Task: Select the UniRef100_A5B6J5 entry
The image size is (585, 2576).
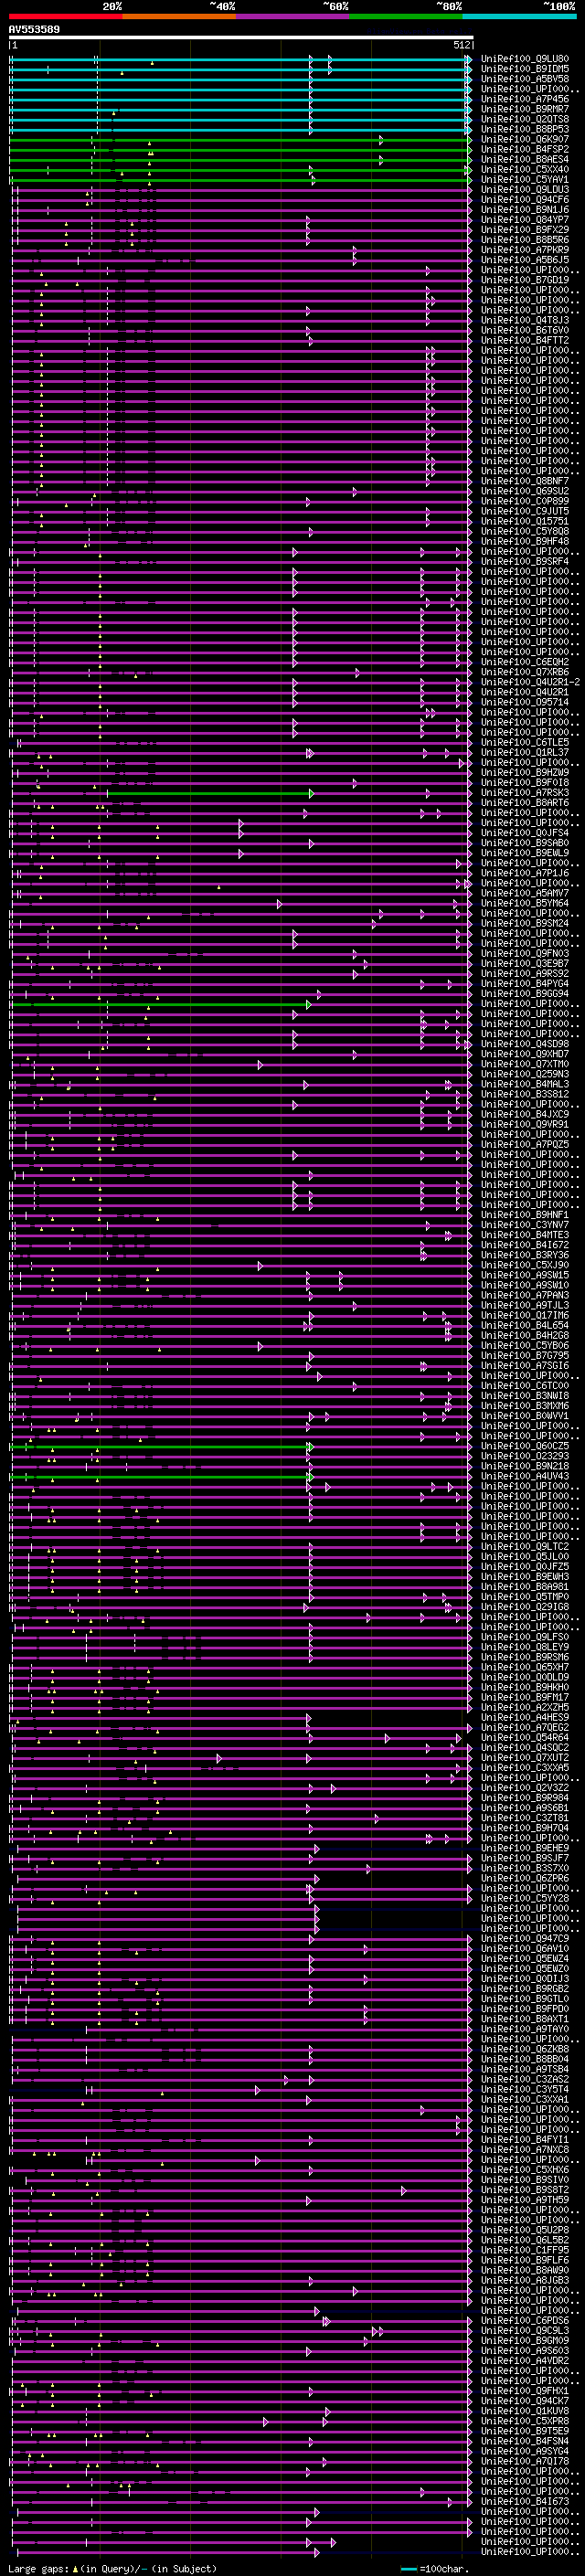Action: [x=525, y=260]
